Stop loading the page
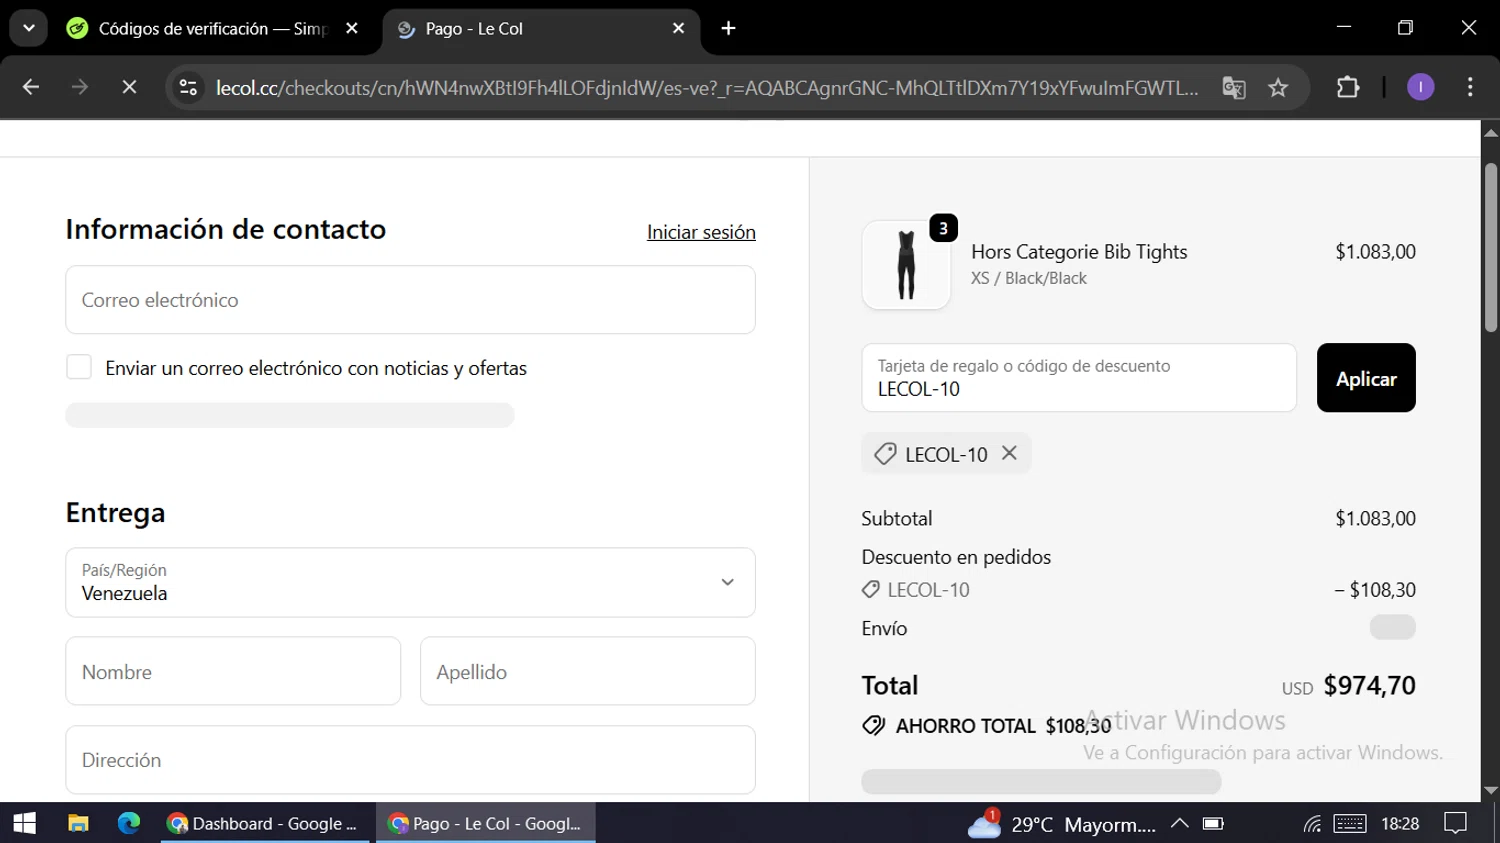The image size is (1500, 843). click(129, 88)
